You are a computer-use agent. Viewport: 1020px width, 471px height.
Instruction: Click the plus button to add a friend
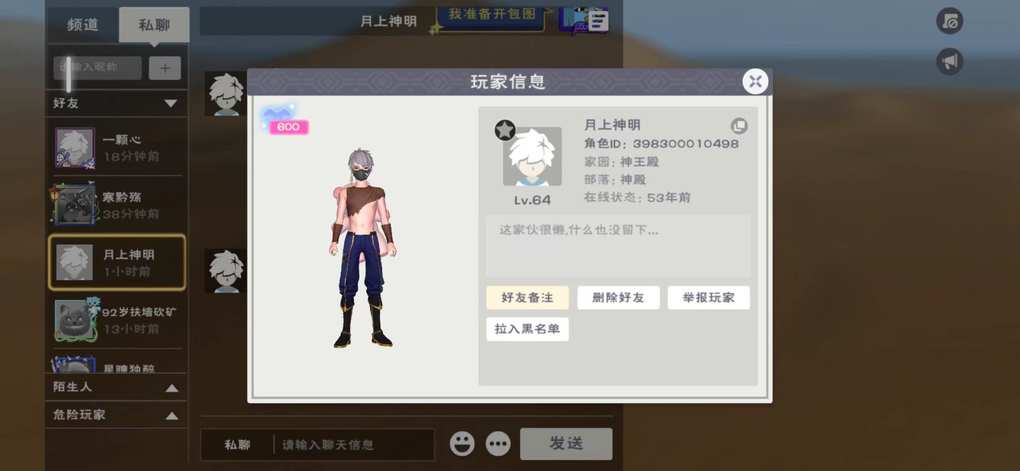click(165, 68)
